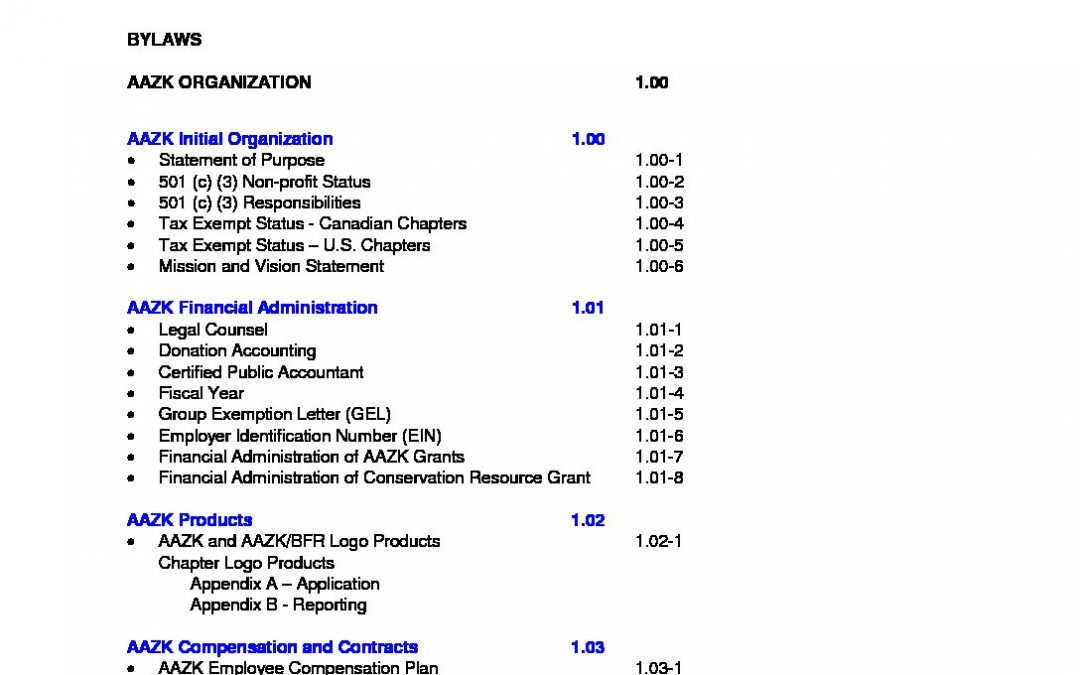This screenshot has width=1080, height=675.
Task: Click the blue section number 1.02
Action: tap(588, 520)
